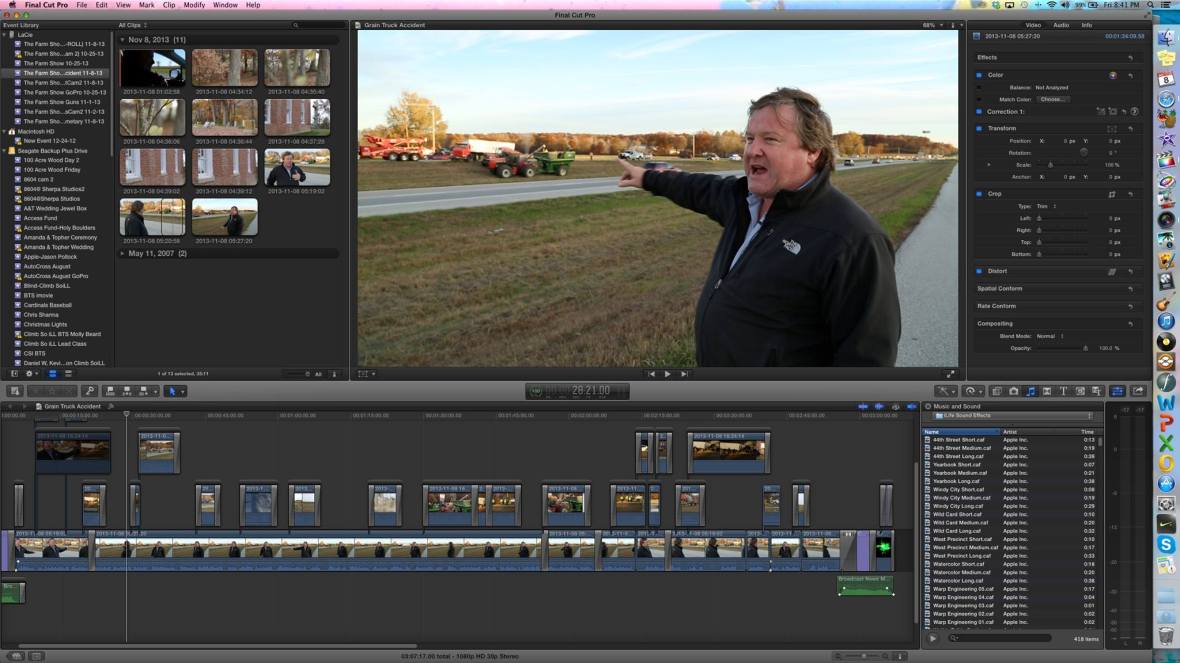Image resolution: width=1180 pixels, height=663 pixels.
Task: Click the Match Color Choose button
Action: coord(1052,99)
